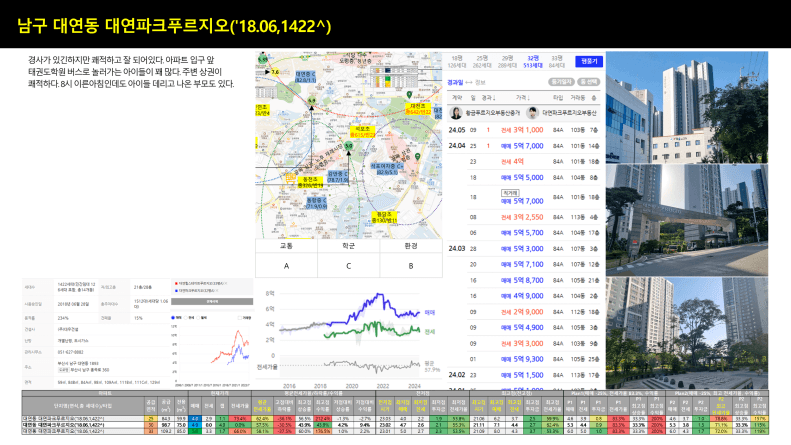Click the blue 매매 price line legend label
The image size is (791, 445).
click(429, 313)
